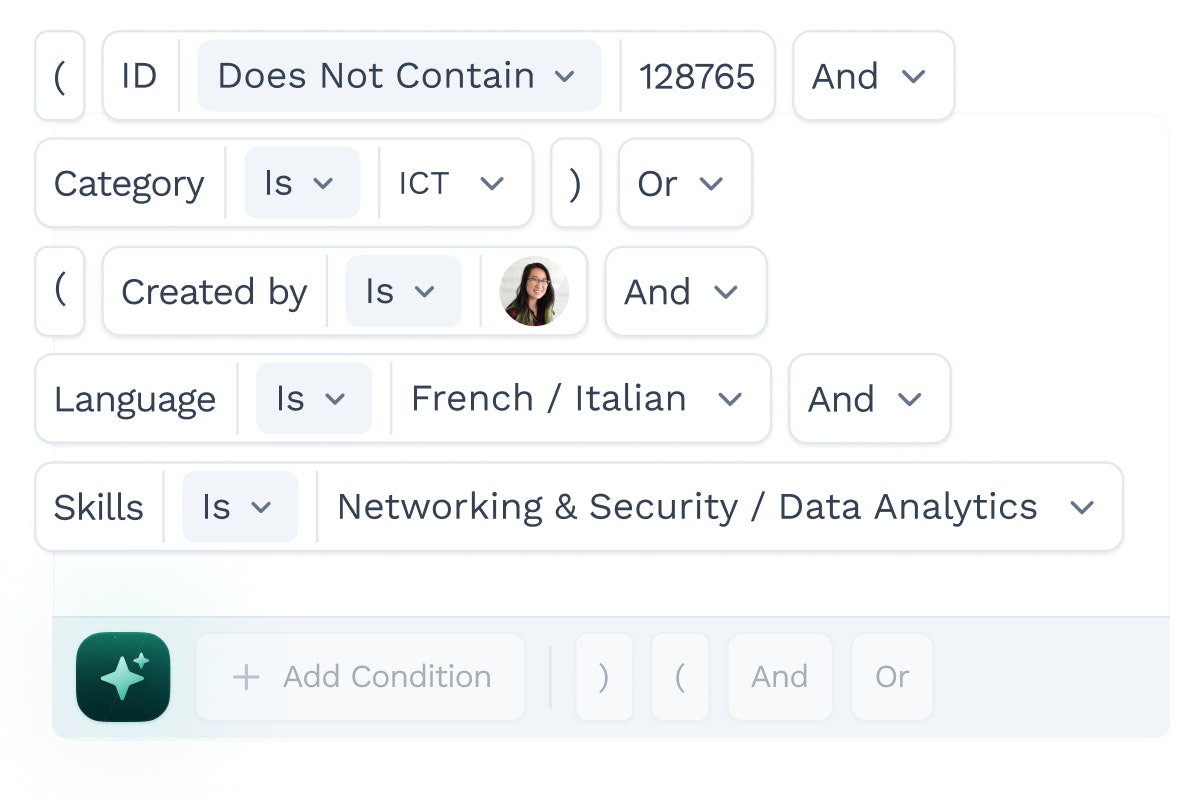The image size is (1200, 801).
Task: Change the Or connector after Category row
Action: pos(685,183)
